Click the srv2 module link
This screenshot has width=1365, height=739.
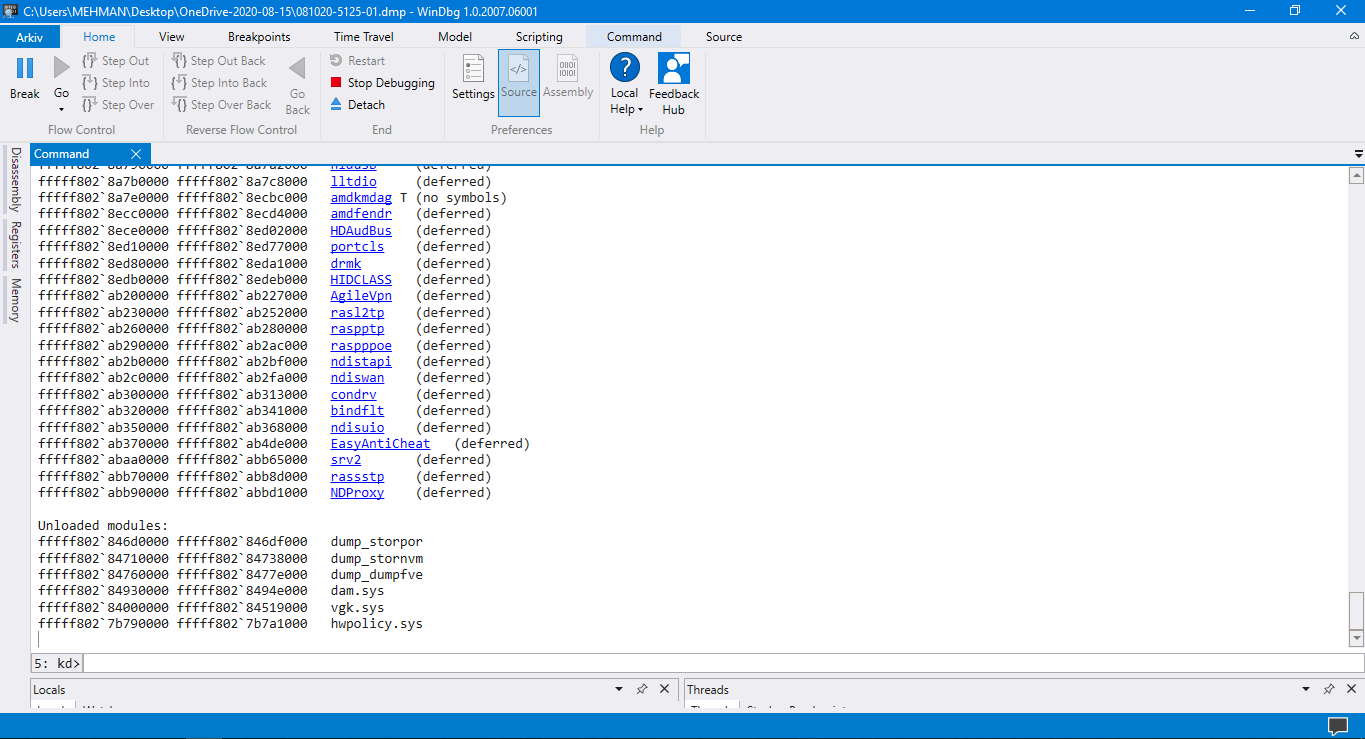346,460
